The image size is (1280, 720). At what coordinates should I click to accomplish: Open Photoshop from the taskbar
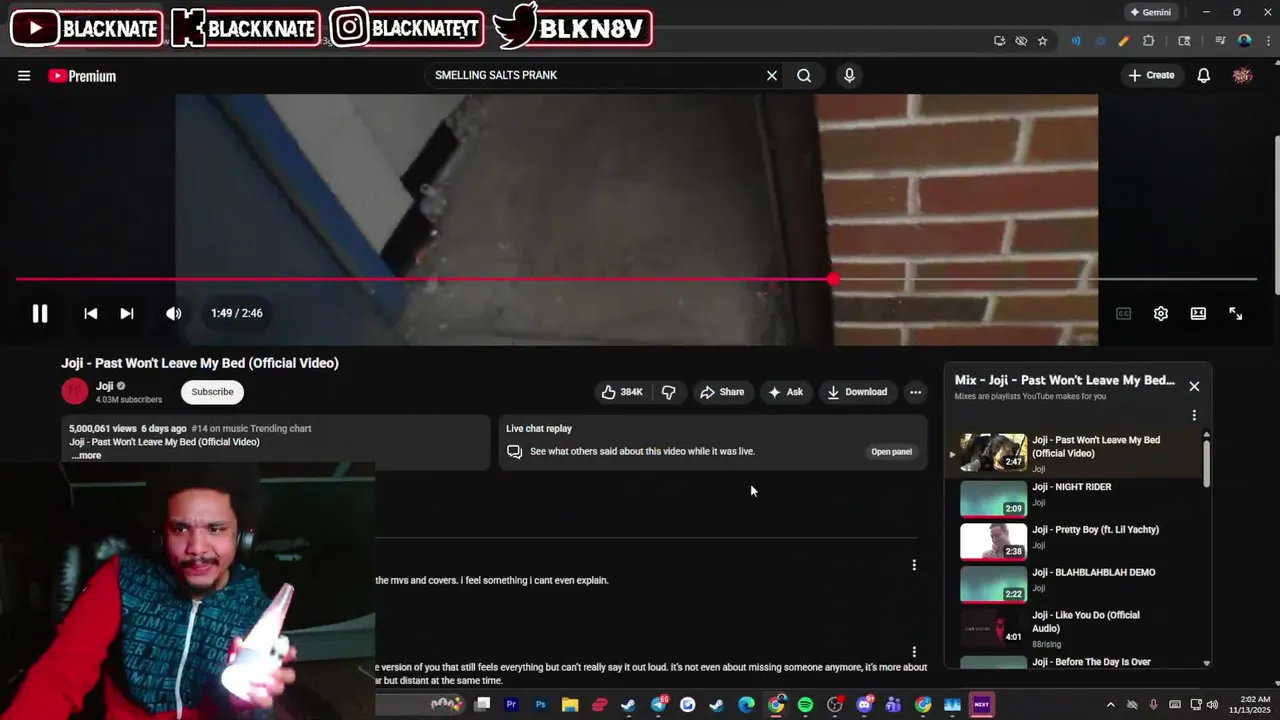coord(541,705)
